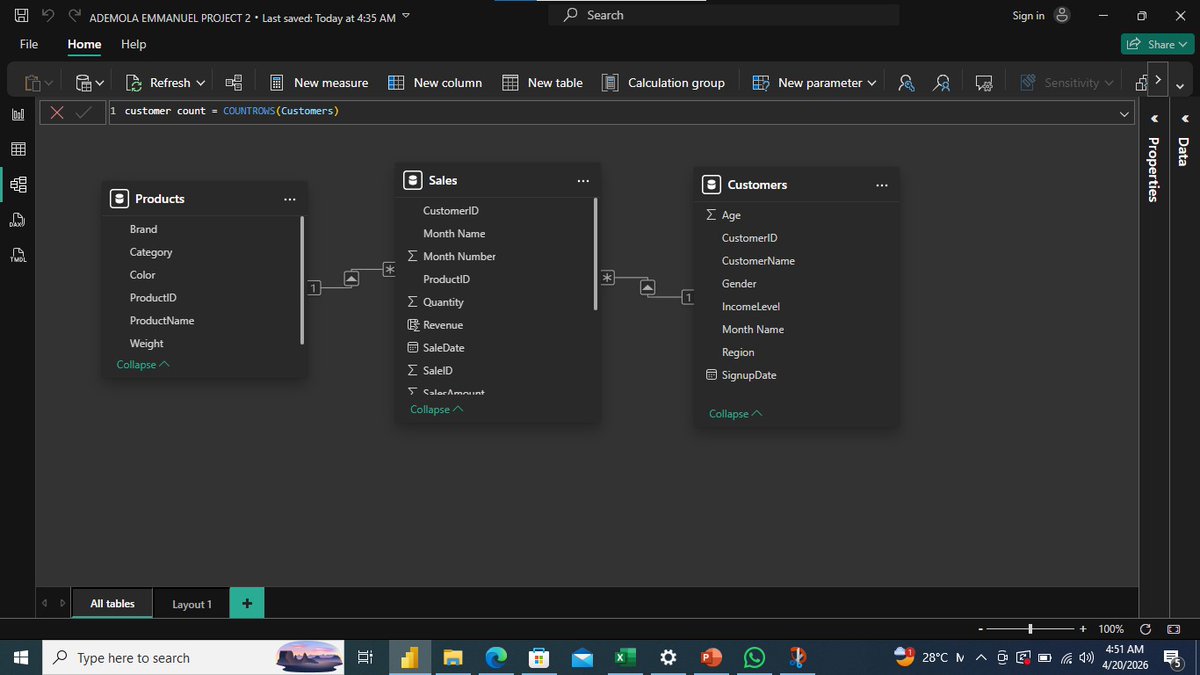This screenshot has height=675, width=1200.
Task: Open the DAX query view icon
Action: click(17, 220)
